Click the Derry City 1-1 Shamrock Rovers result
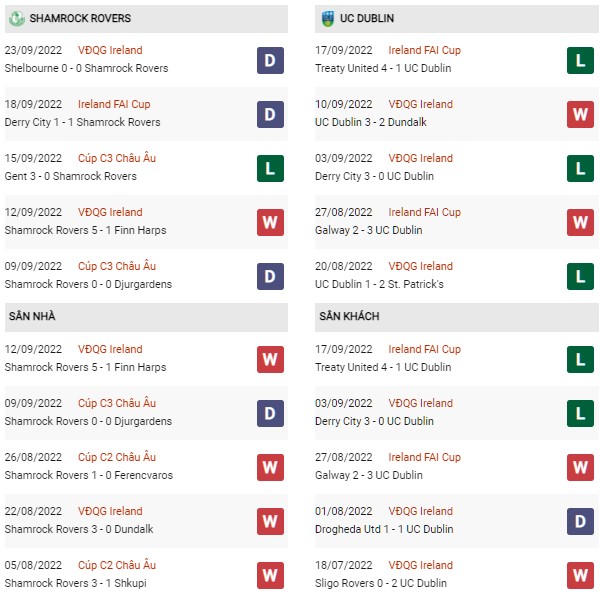Screen dimensions: 600x602 pos(83,122)
